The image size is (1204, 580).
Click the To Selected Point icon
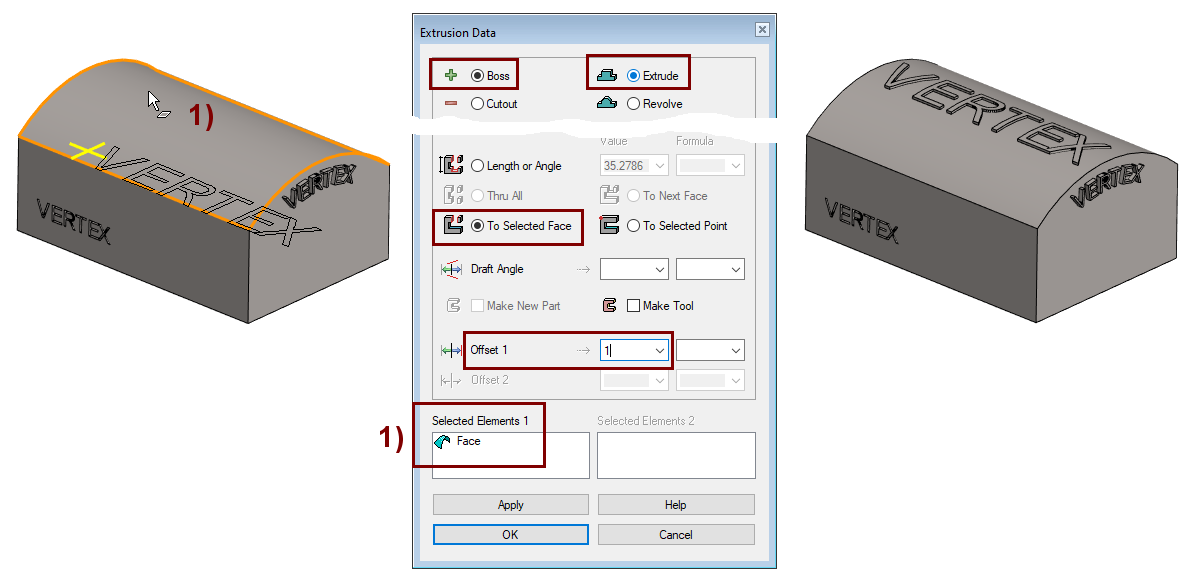pos(607,226)
